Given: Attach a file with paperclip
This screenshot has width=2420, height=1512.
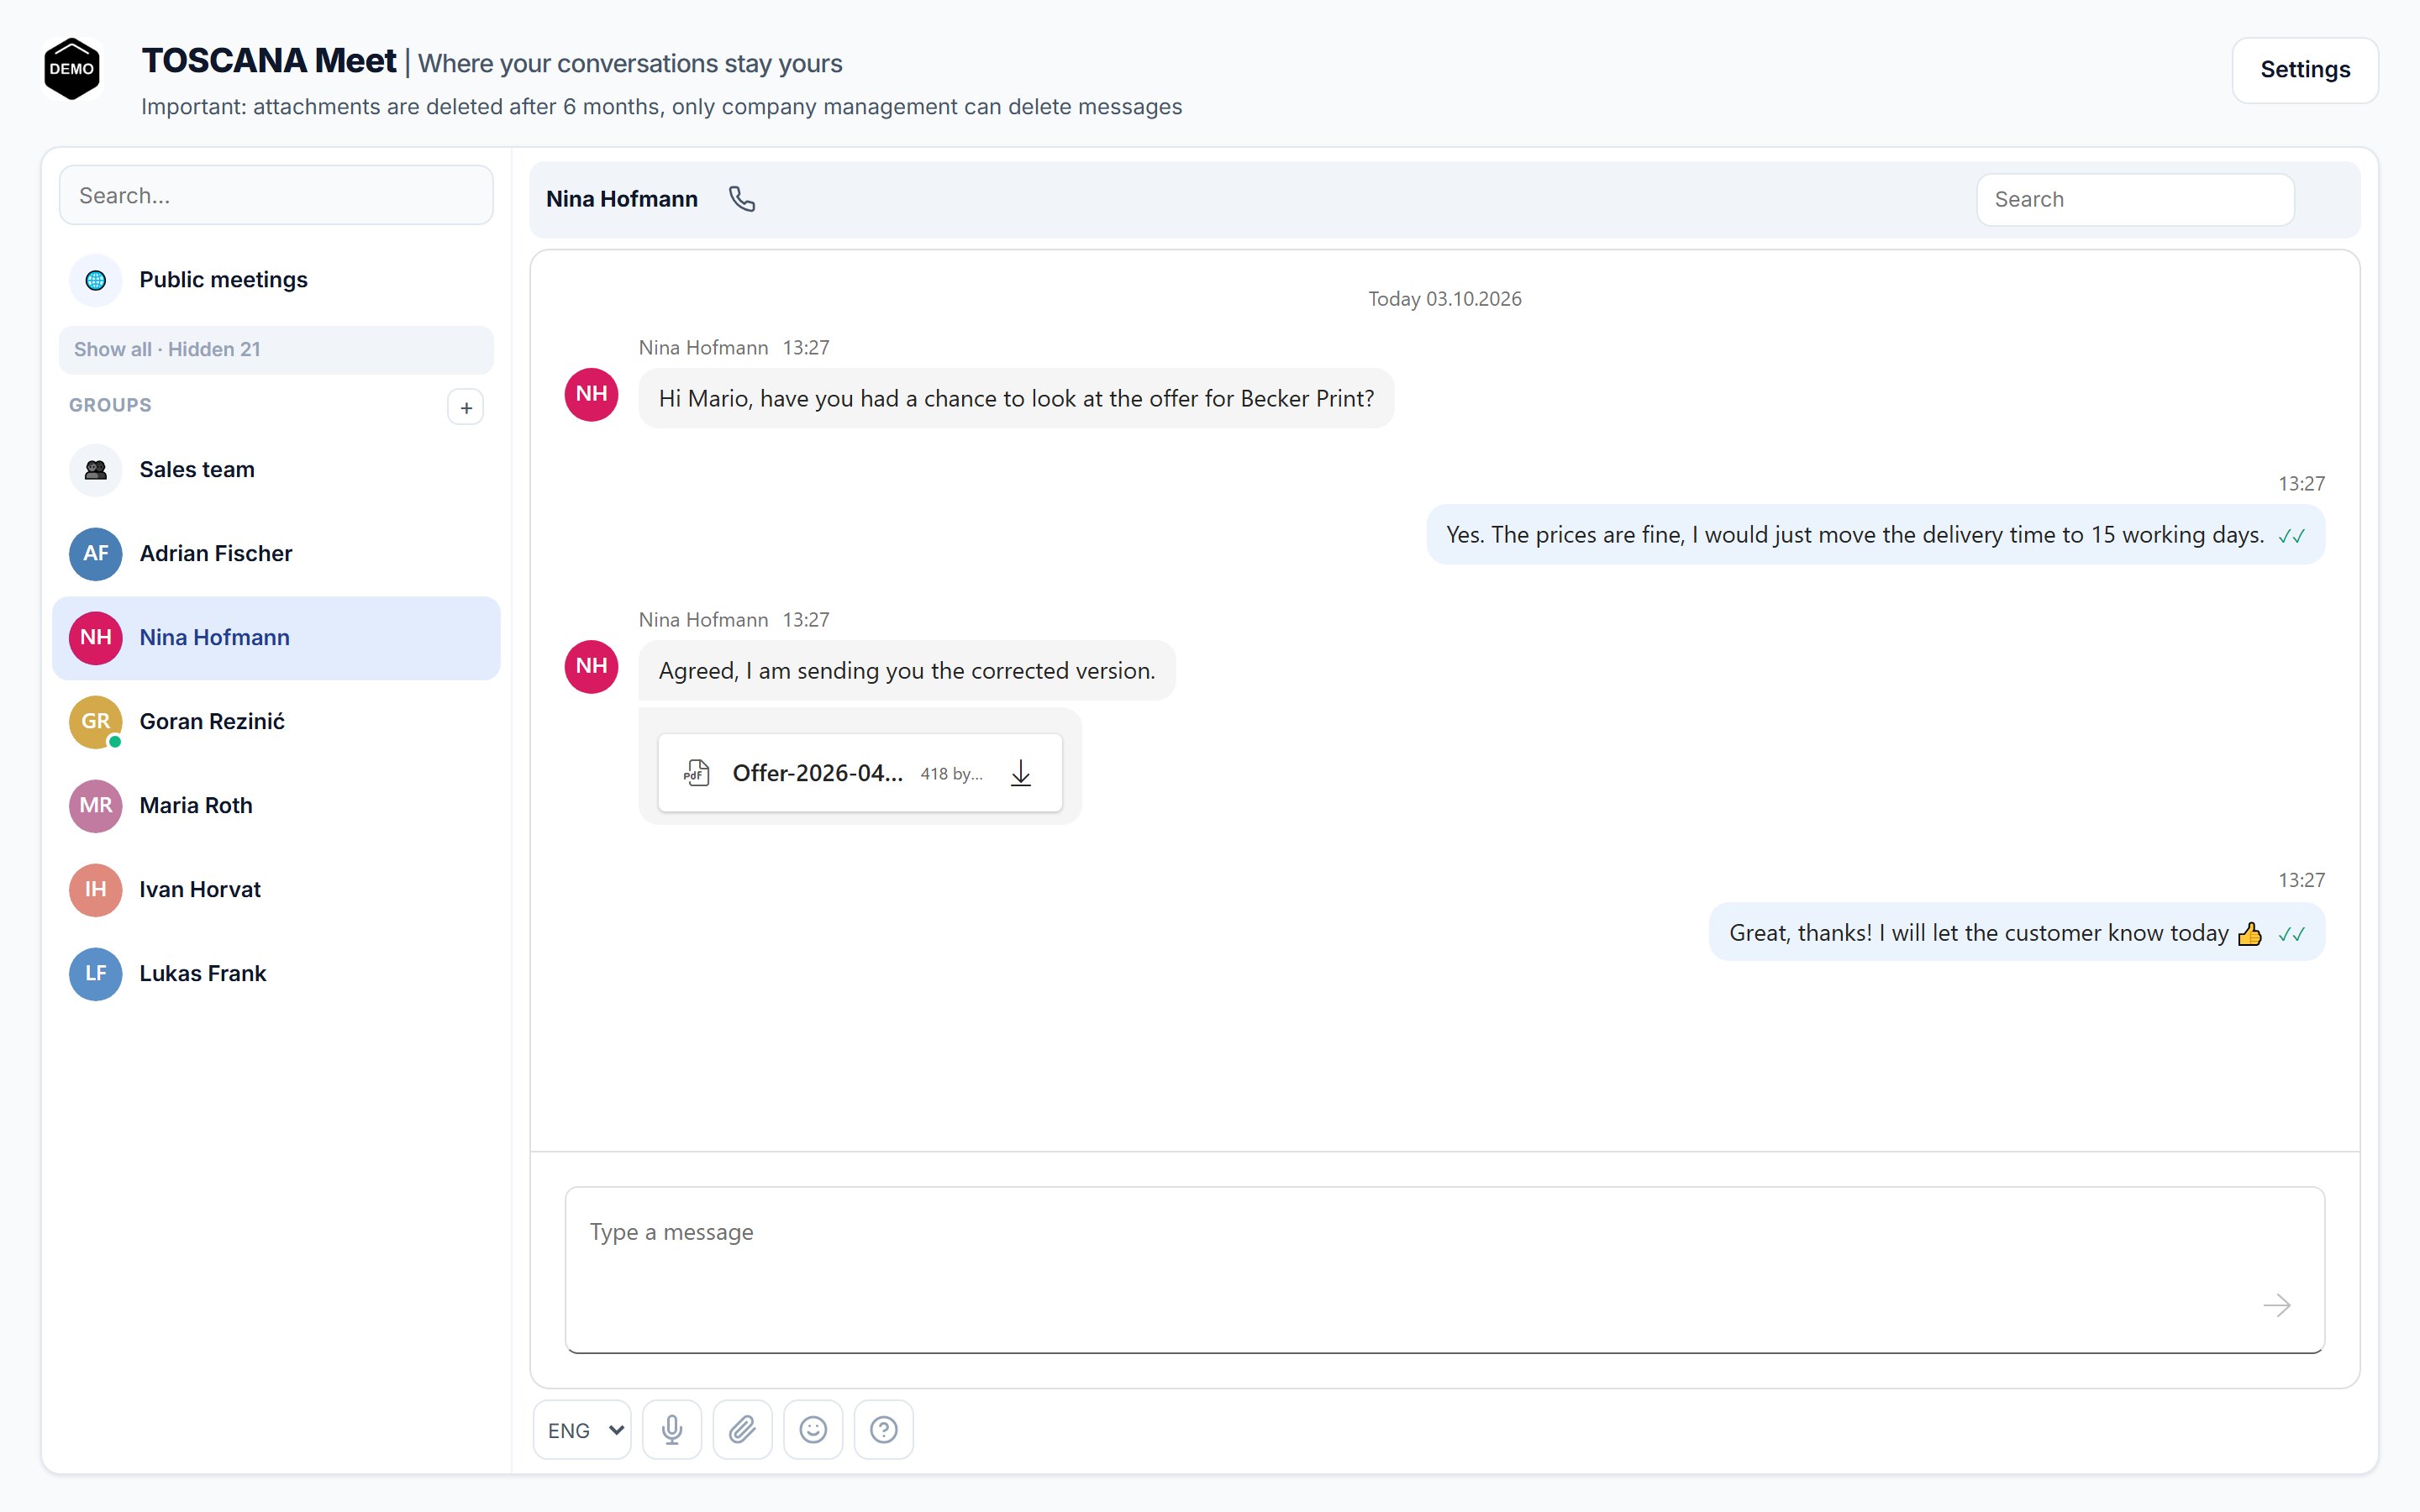Looking at the screenshot, I should pyautogui.click(x=742, y=1430).
